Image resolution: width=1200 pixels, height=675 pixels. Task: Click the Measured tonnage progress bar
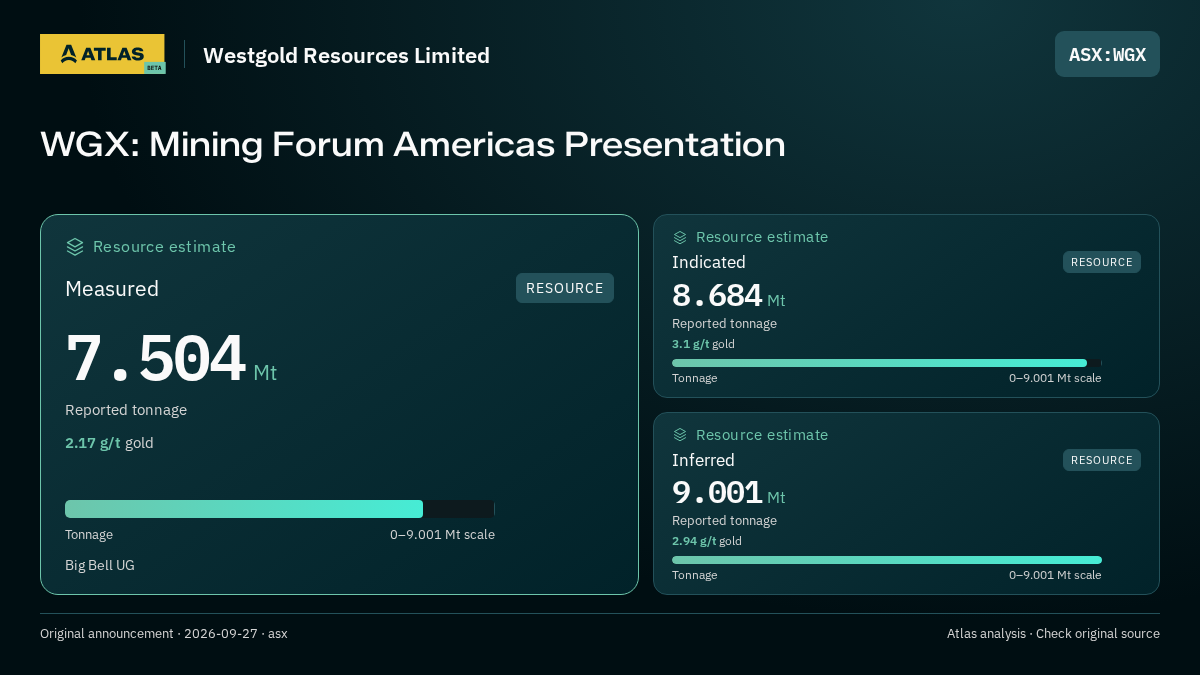(x=280, y=509)
